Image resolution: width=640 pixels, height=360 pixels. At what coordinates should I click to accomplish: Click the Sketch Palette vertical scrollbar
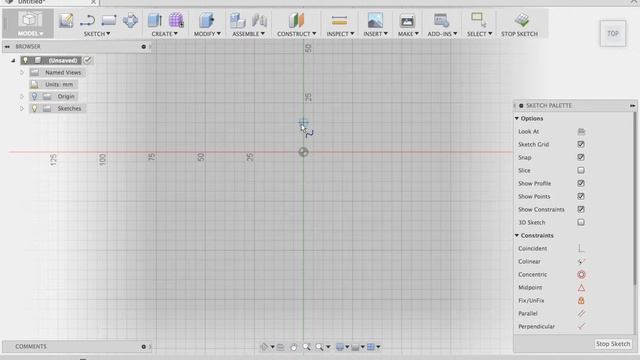coord(634,198)
